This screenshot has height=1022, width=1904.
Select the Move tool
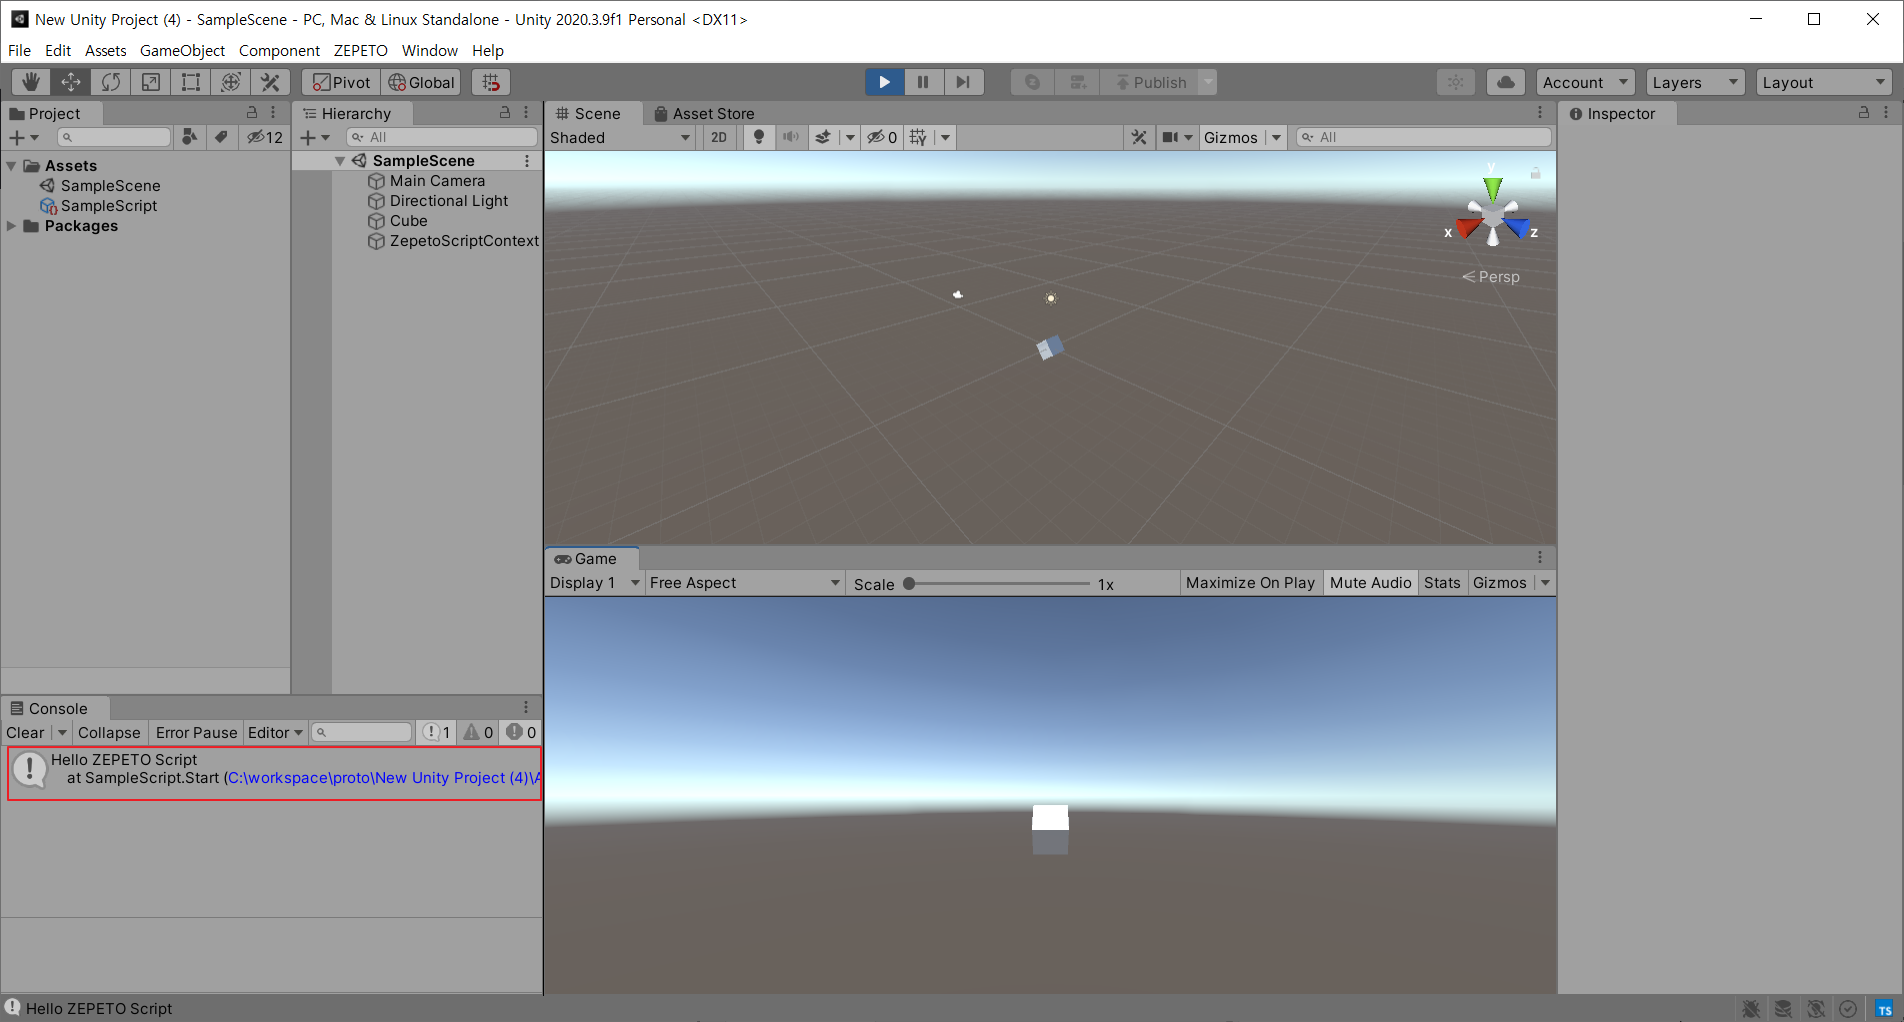71,82
